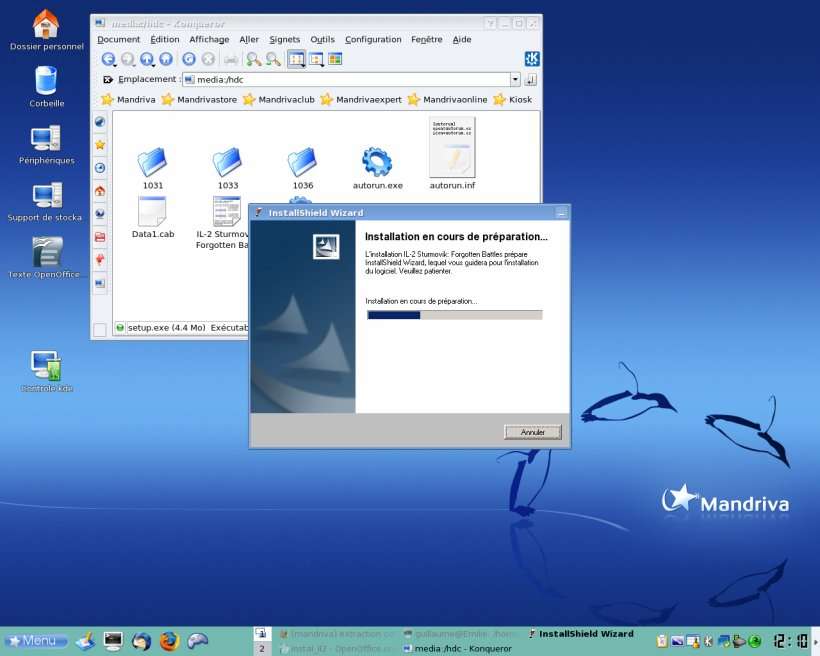Open the Corbeille trash desktop icon
The height and width of the screenshot is (656, 820).
pos(47,87)
